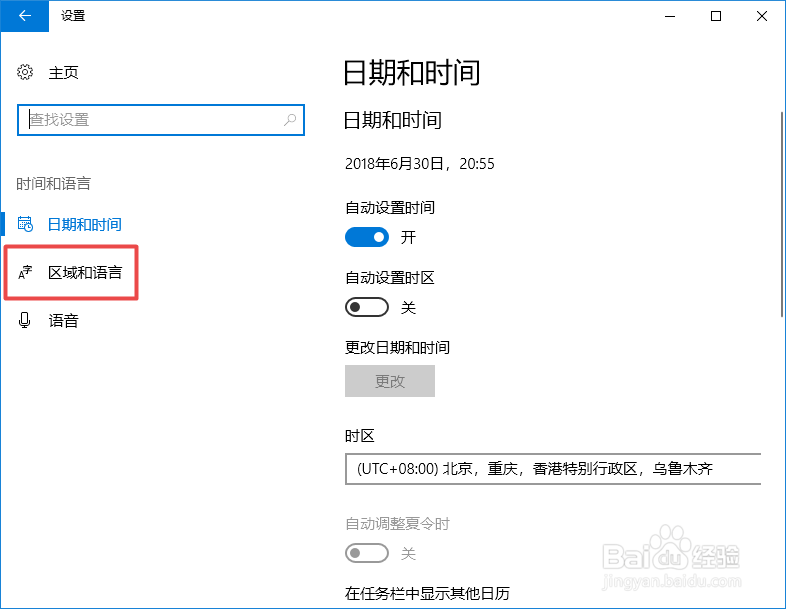This screenshot has height=609, width=786.
Task: Turn on 自动设置时区 toggle
Action: coord(366,307)
